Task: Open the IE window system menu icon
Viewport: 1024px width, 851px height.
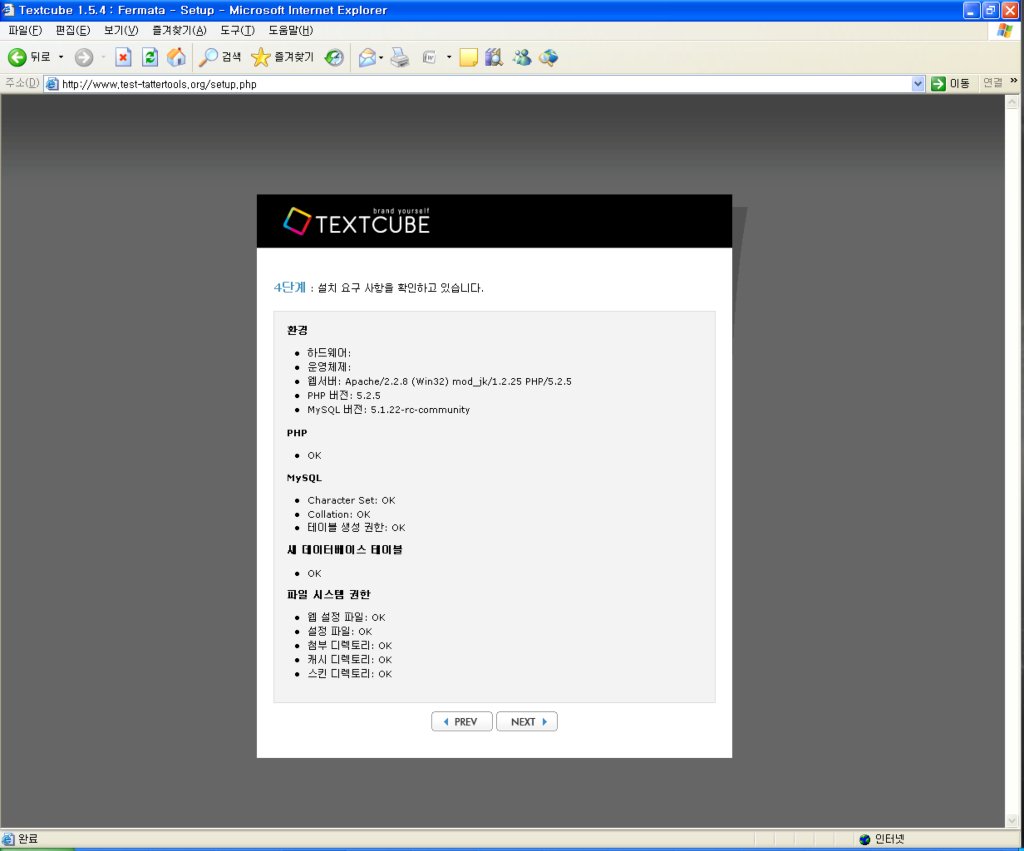Action: tap(8, 10)
